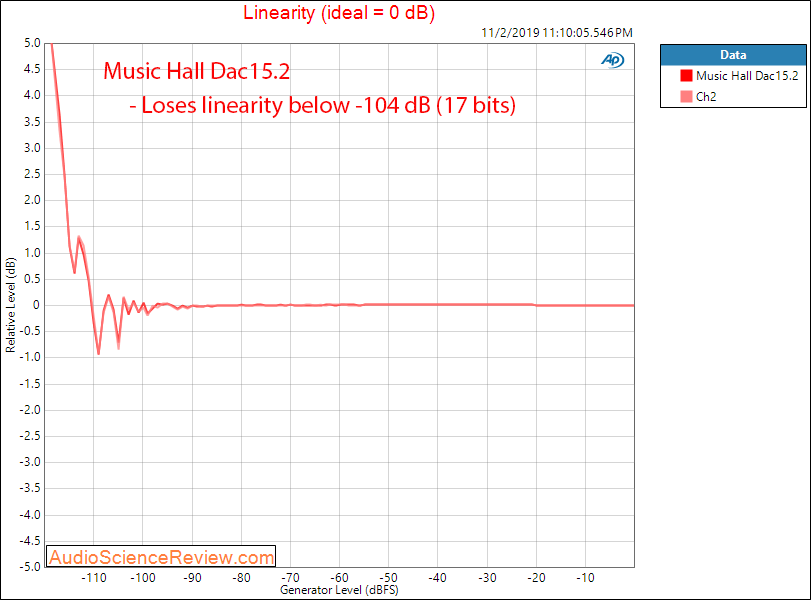Click the -3.0 y-axis tick label
The width and height of the screenshot is (811, 600).
point(30,462)
